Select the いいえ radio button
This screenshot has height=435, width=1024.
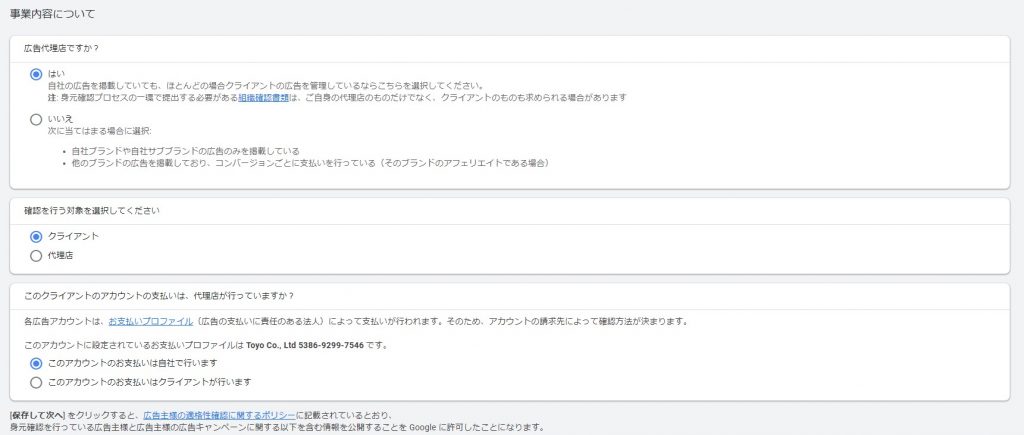coord(36,120)
